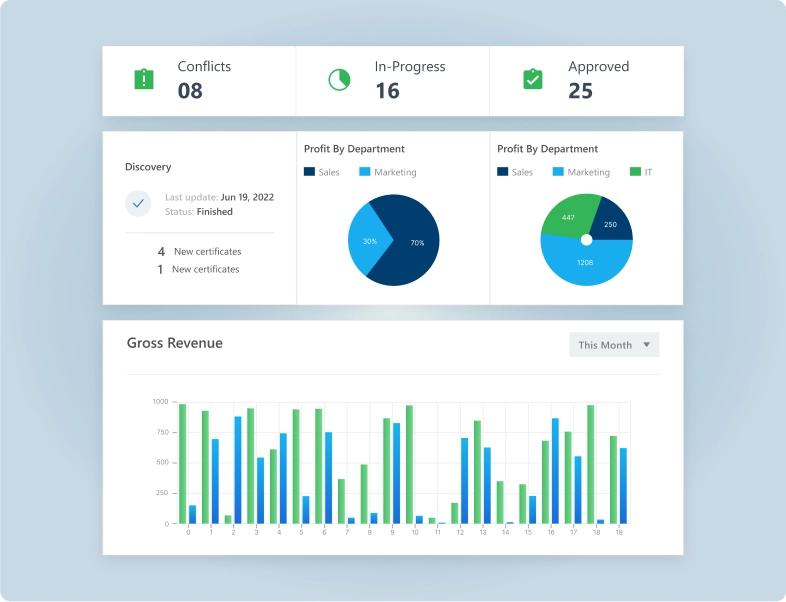Click the Marketing light blue swatch in three-department chart

point(558,172)
